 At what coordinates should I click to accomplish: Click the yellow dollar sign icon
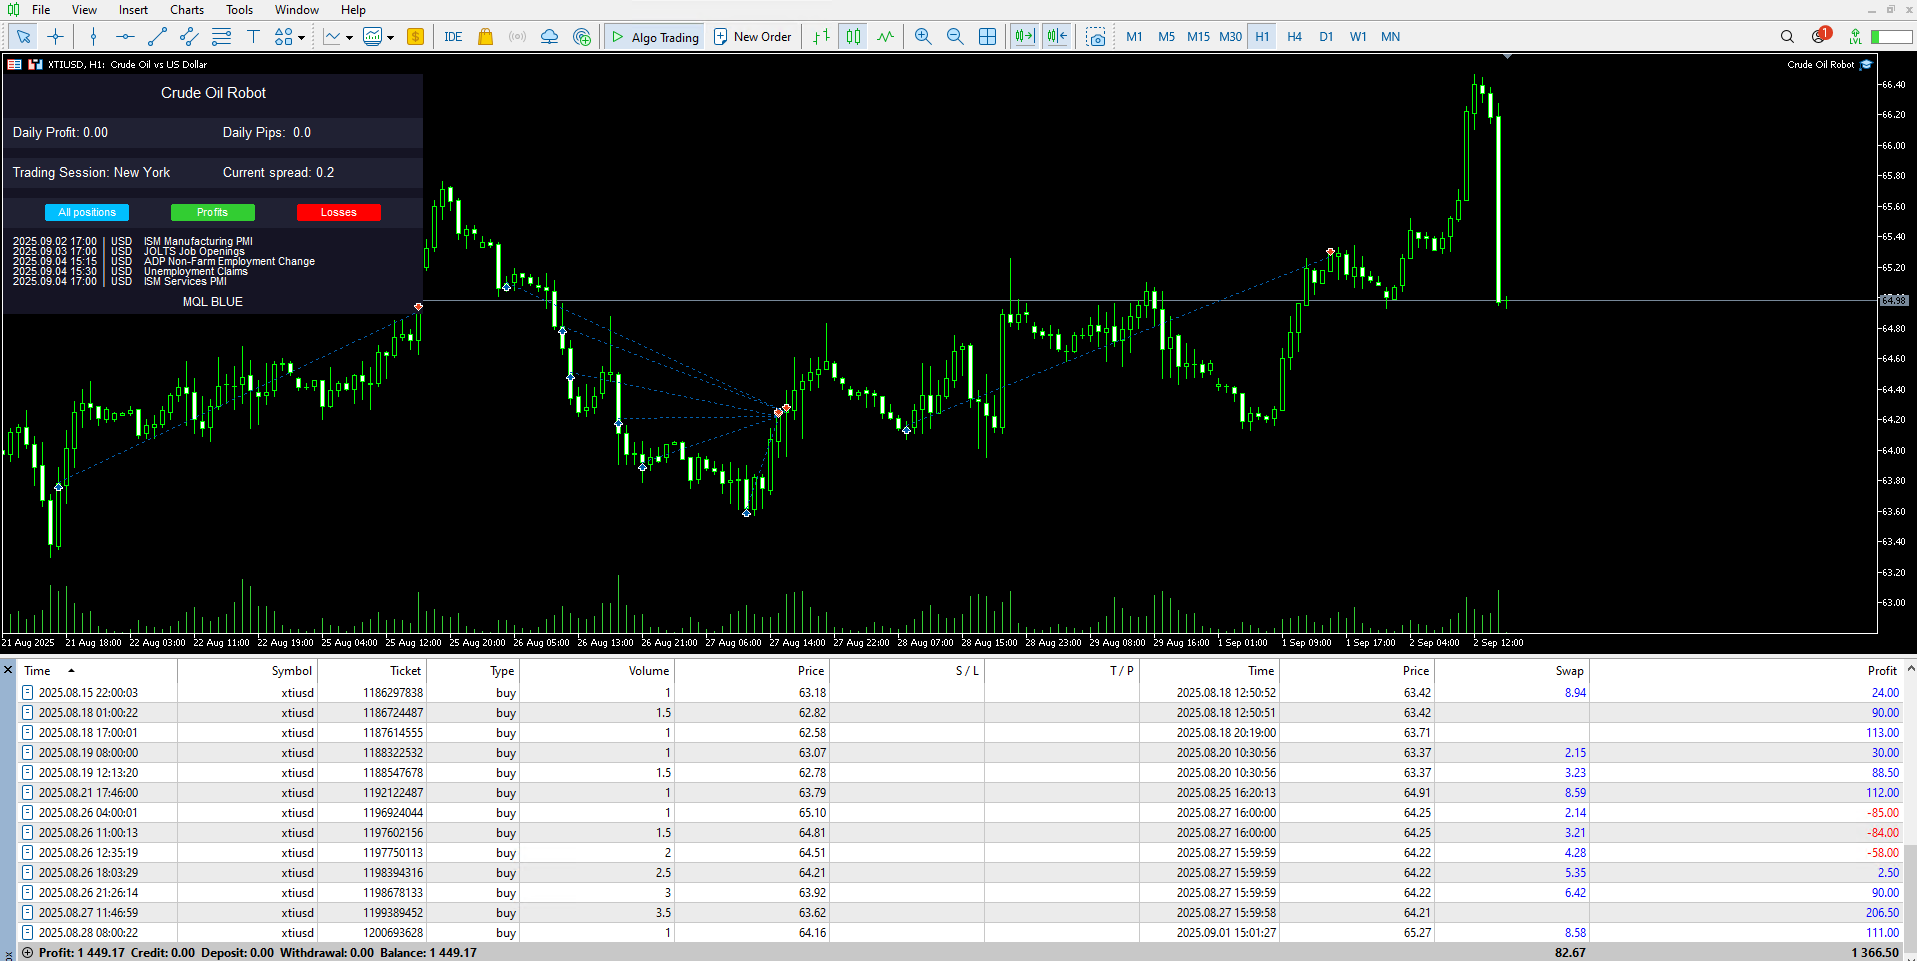tap(415, 37)
